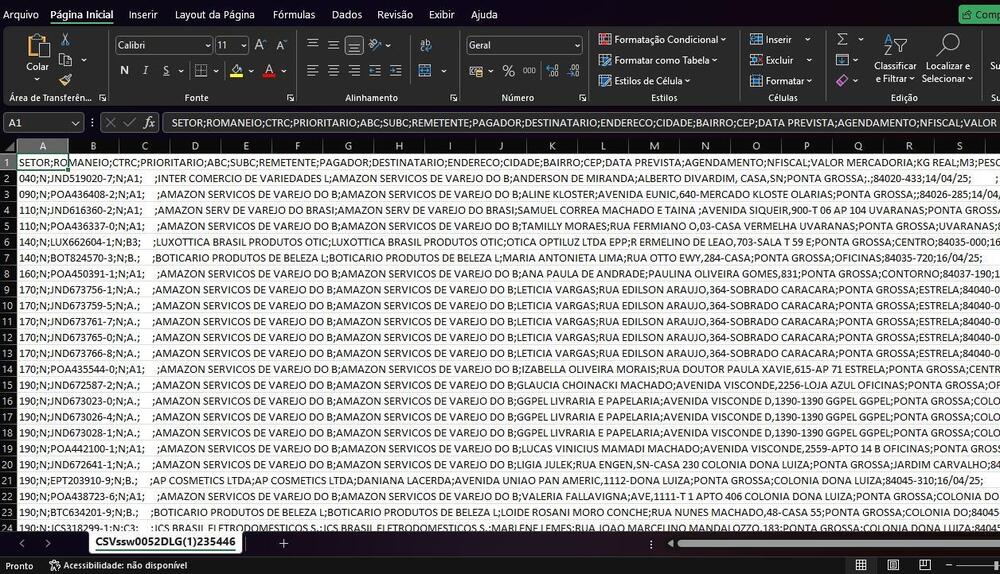Apply red font color A
Viewport: 1000px width, 574px height.
[x=269, y=71]
